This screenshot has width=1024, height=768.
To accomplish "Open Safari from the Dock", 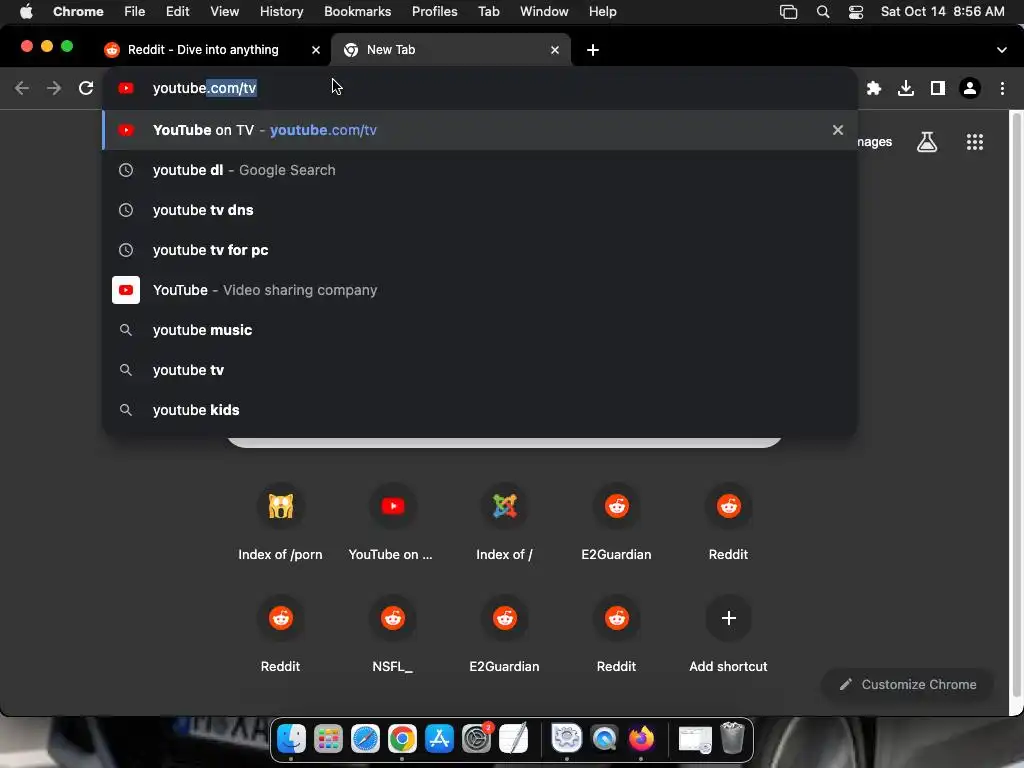I will [365, 739].
